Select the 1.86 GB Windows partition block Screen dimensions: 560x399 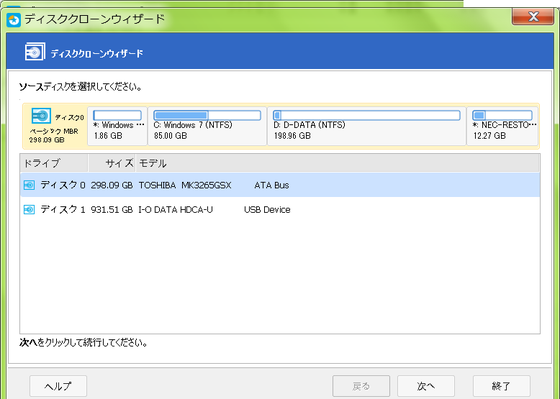(118, 126)
